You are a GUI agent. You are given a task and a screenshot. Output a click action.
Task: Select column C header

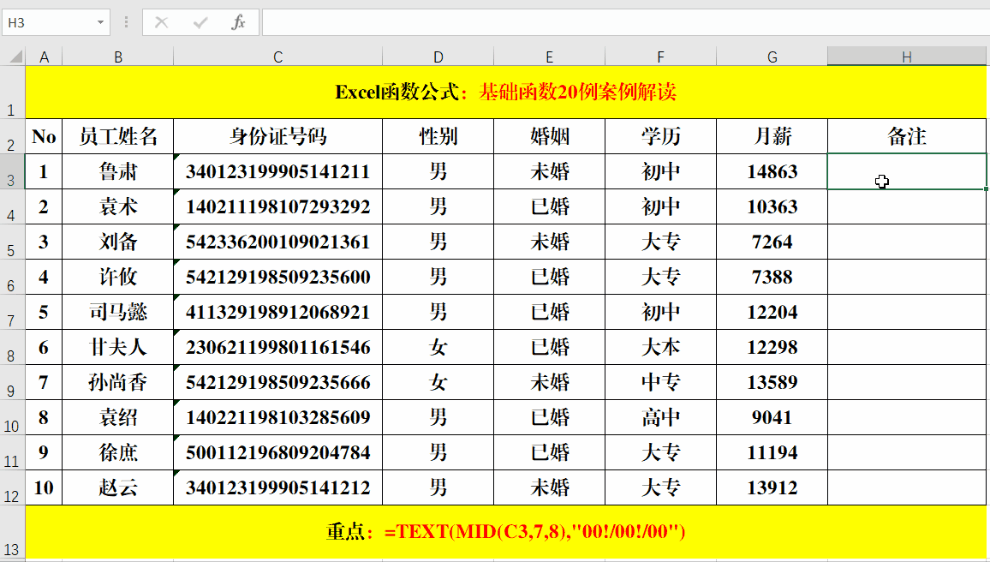[x=278, y=57]
